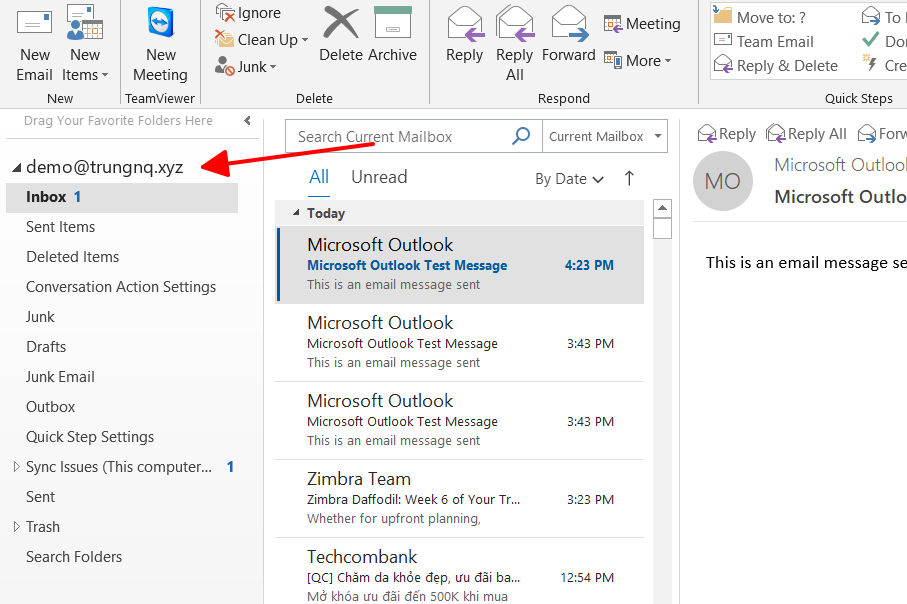Collapse the folder pane arrow
The image size is (907, 604).
click(247, 120)
